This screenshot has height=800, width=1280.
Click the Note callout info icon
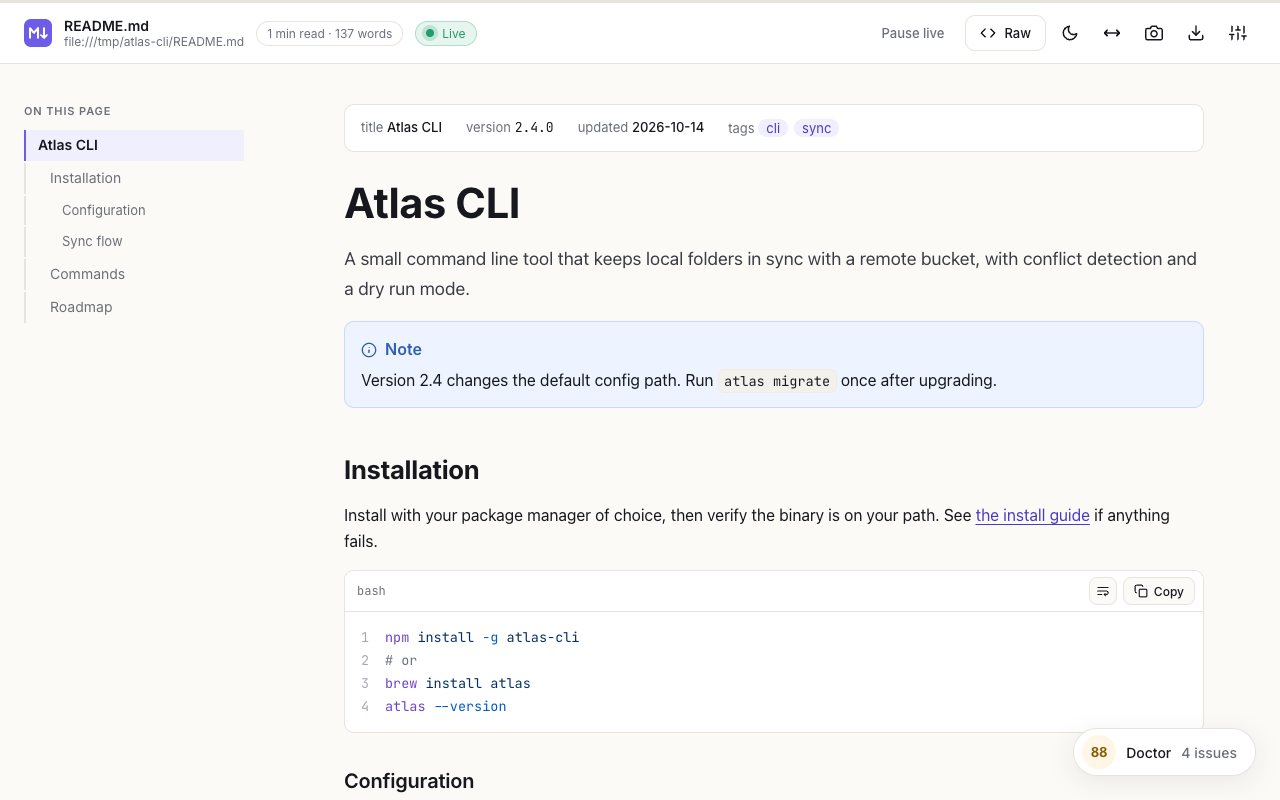(x=369, y=350)
